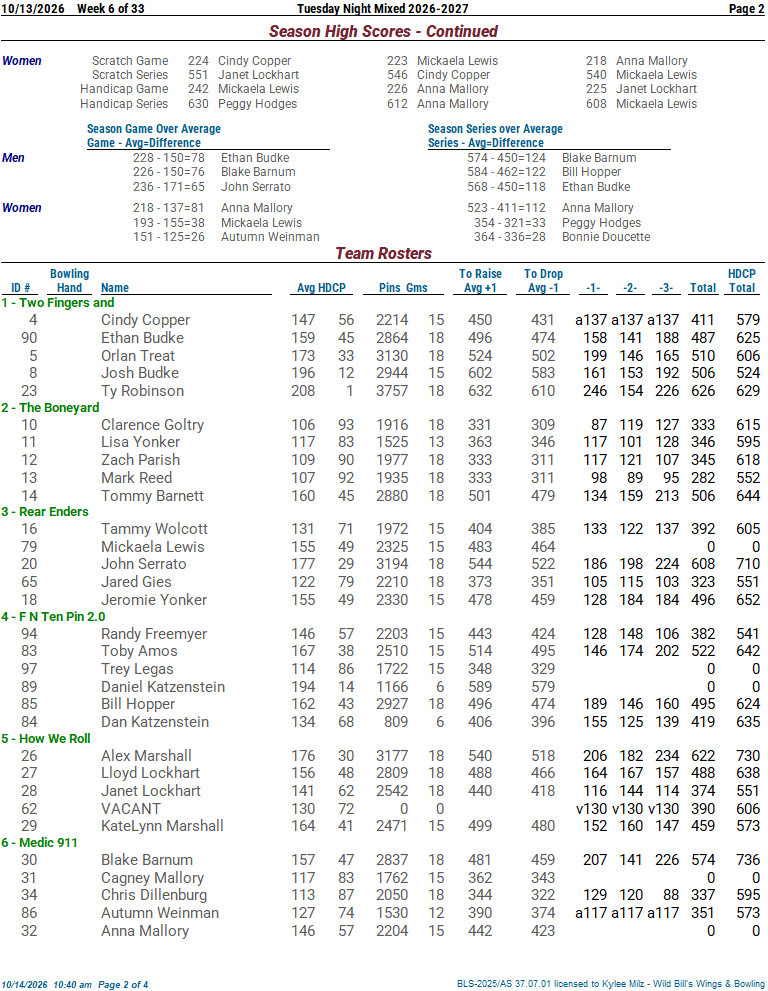Click Blake Barnum's HDCP total 736
Image resolution: width=768 pixels, height=991 pixels.
[x=748, y=860]
